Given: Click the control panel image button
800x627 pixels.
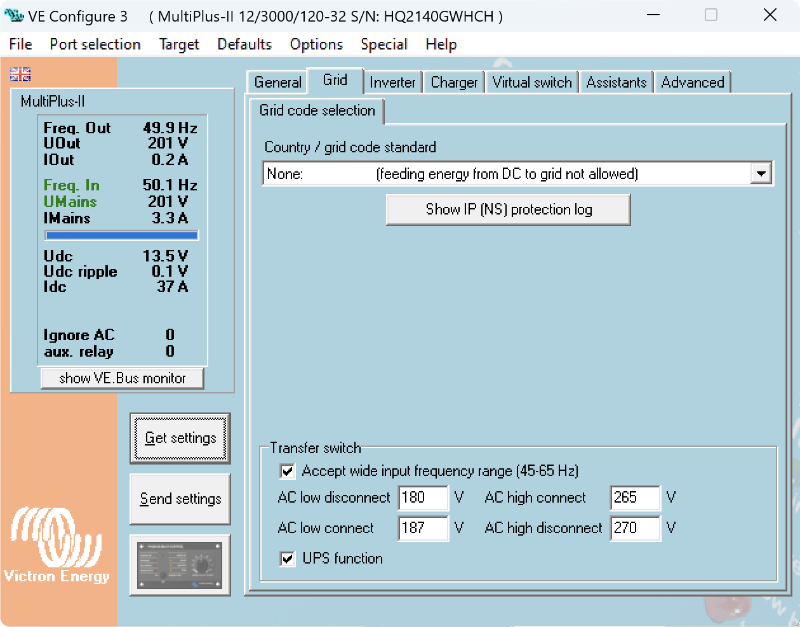Looking at the screenshot, I should [x=180, y=565].
